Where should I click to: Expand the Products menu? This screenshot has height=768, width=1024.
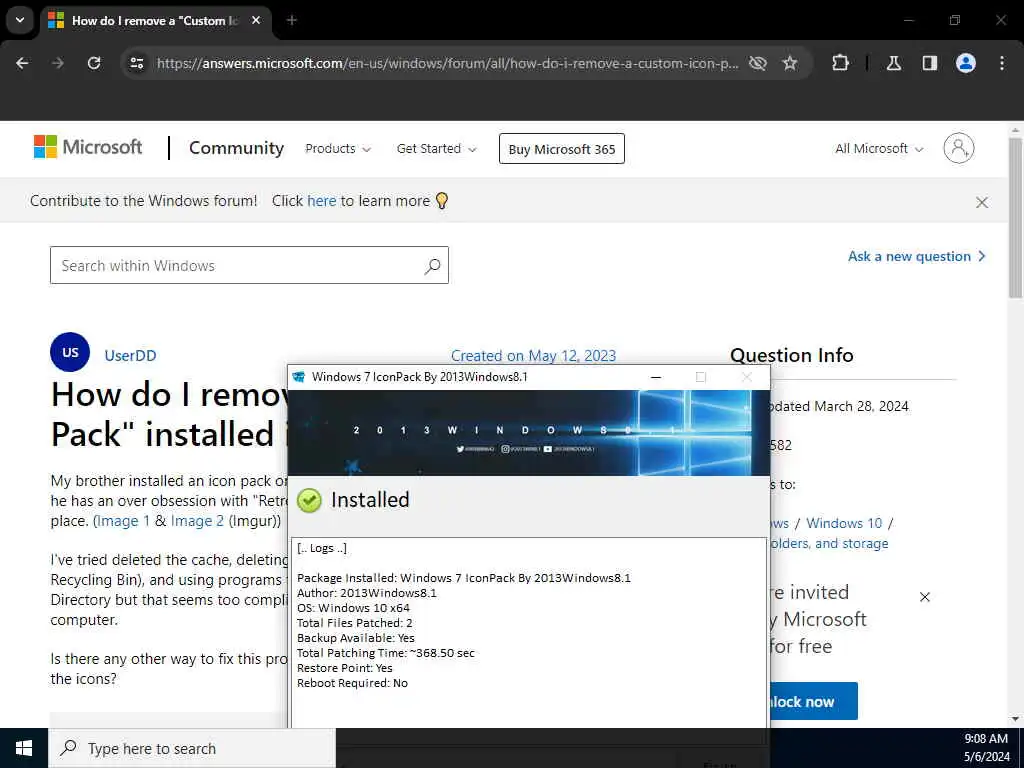[x=338, y=149]
